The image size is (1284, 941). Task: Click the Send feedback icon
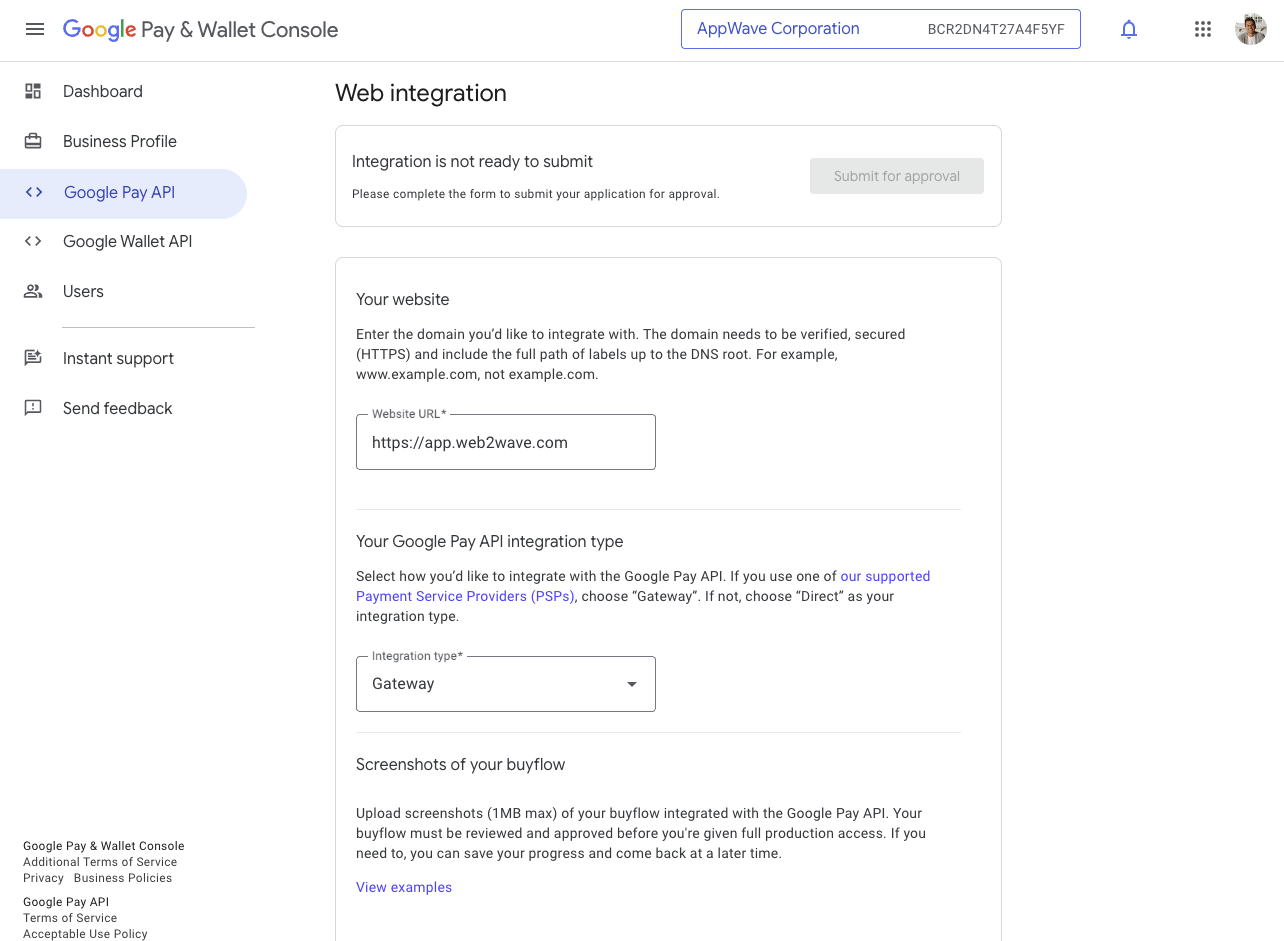coord(33,408)
